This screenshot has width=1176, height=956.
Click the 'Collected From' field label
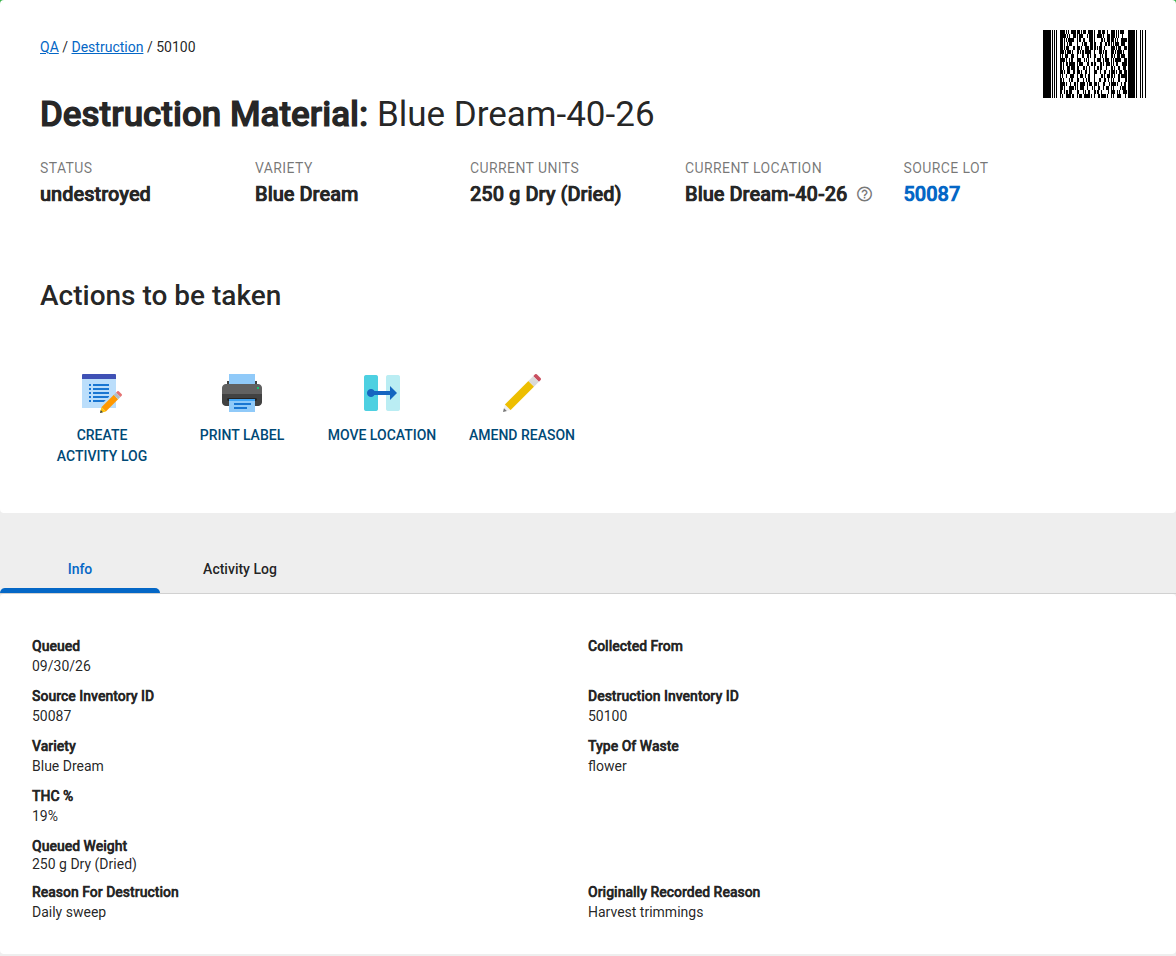pyautogui.click(x=635, y=646)
